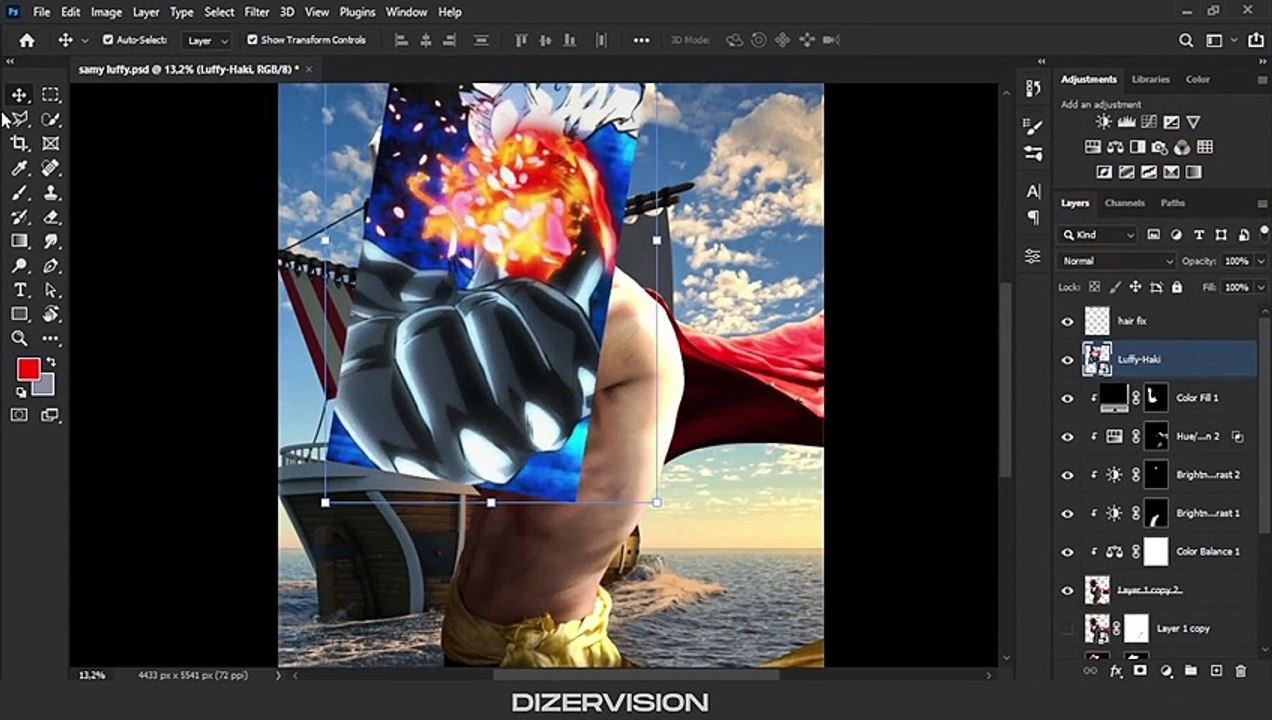1272x720 pixels.
Task: Select the Horizontal Type tool
Action: click(19, 290)
